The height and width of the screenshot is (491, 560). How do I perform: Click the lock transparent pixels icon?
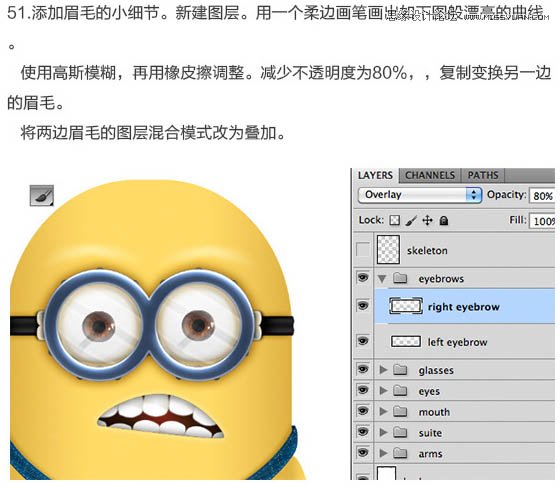pyautogui.click(x=395, y=220)
